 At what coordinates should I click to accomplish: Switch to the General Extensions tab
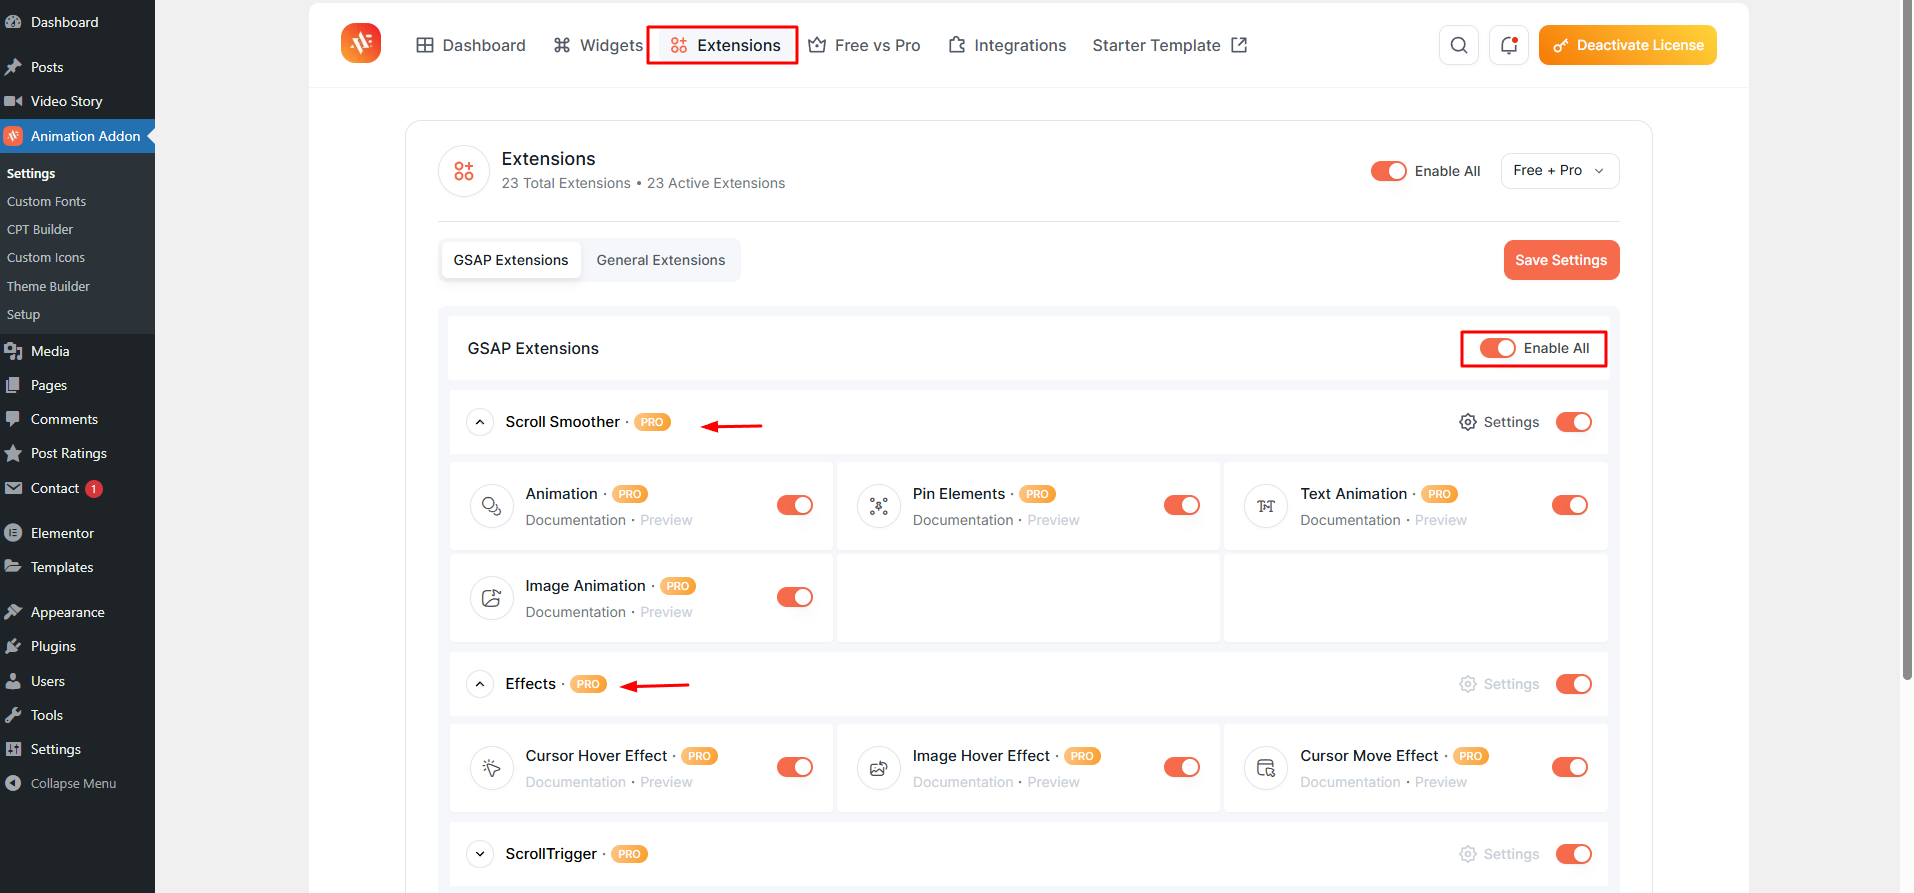(x=661, y=260)
